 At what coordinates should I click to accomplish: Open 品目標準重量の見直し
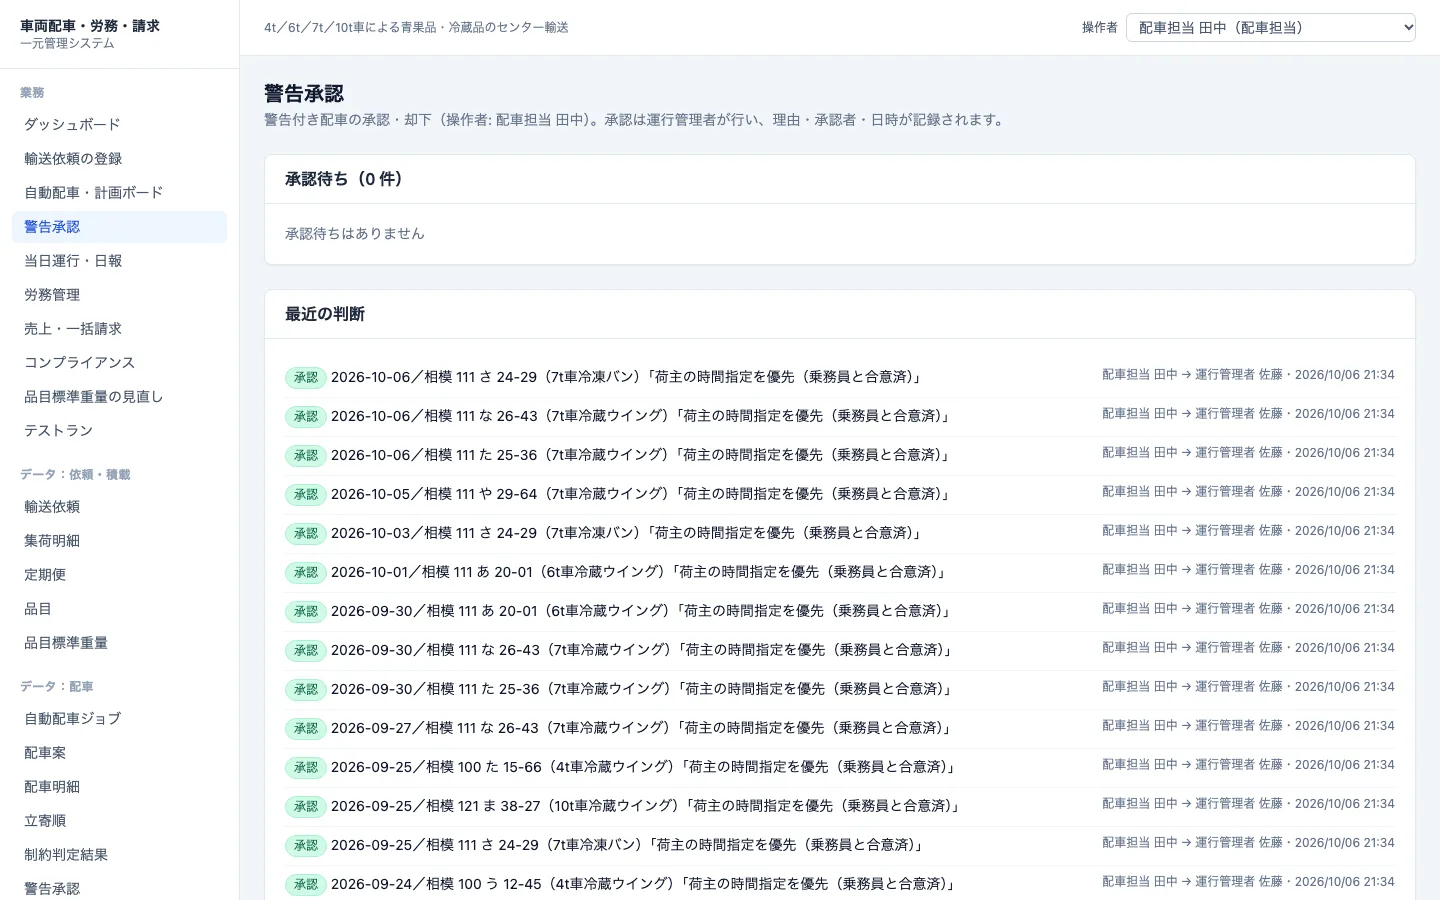[x=119, y=397]
